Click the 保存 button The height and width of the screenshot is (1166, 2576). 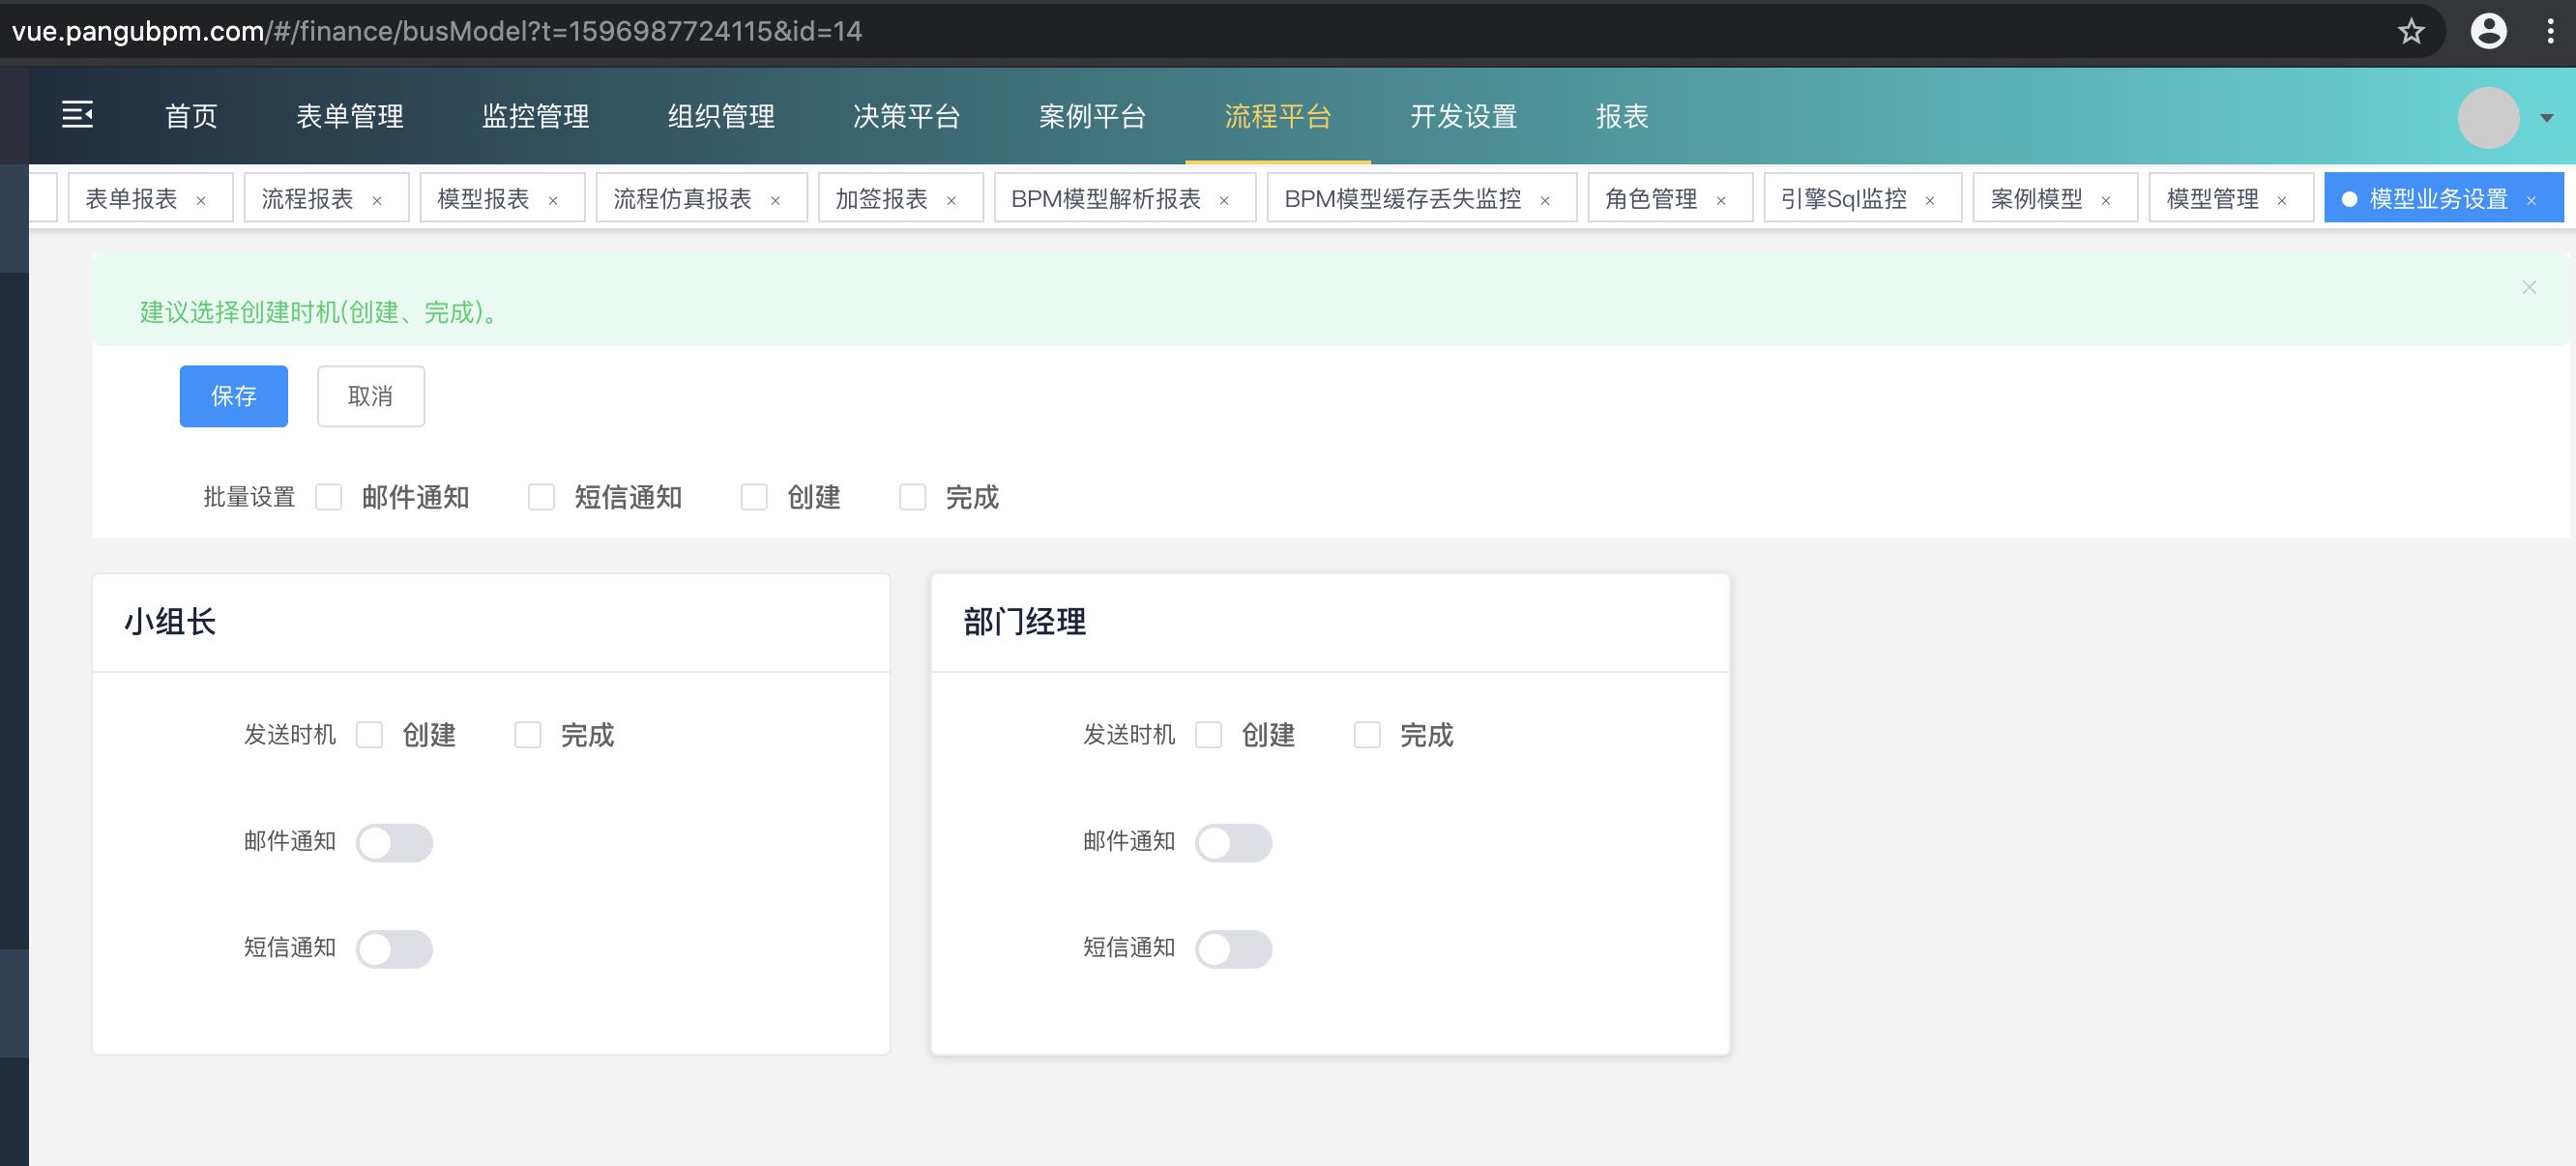[x=234, y=396]
